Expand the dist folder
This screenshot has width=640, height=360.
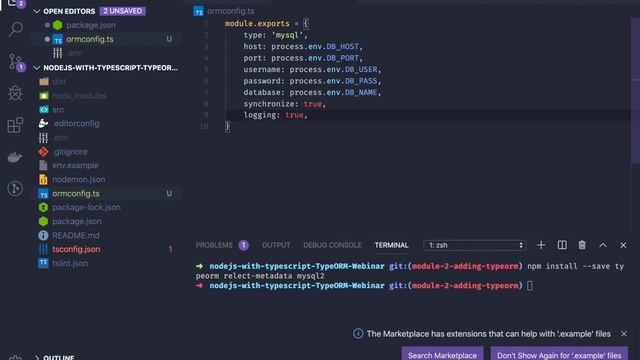click(x=59, y=81)
